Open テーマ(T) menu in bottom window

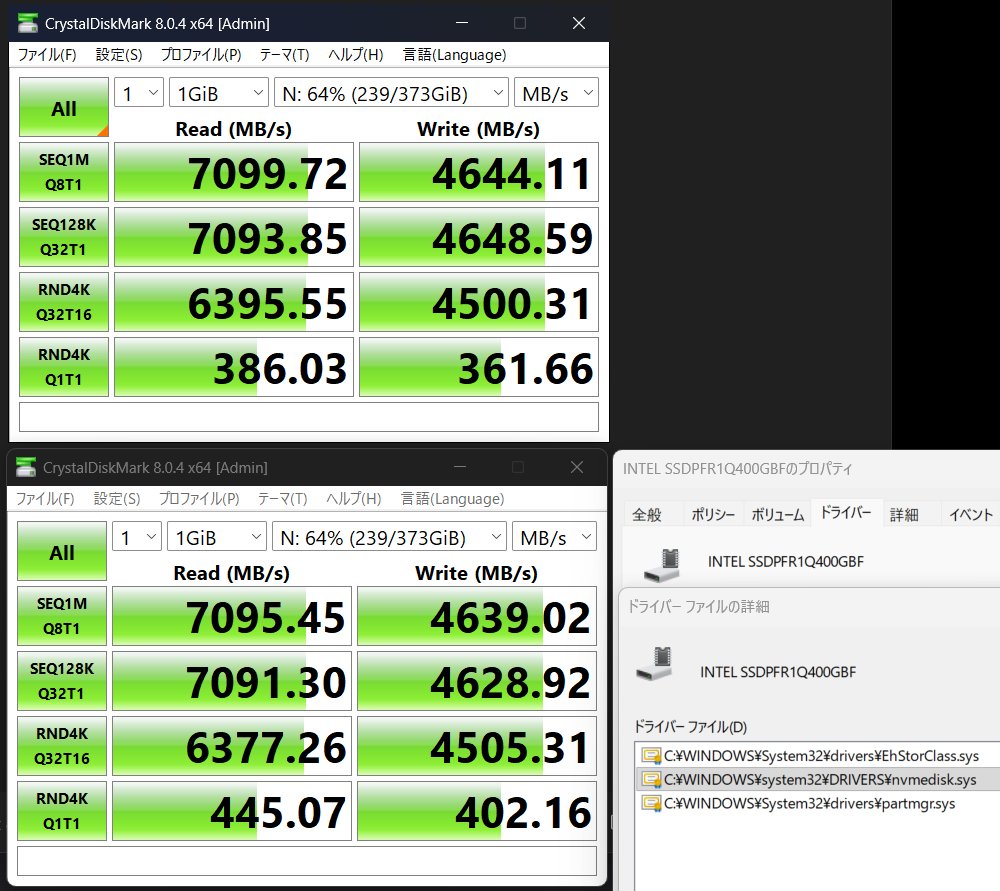click(x=283, y=499)
